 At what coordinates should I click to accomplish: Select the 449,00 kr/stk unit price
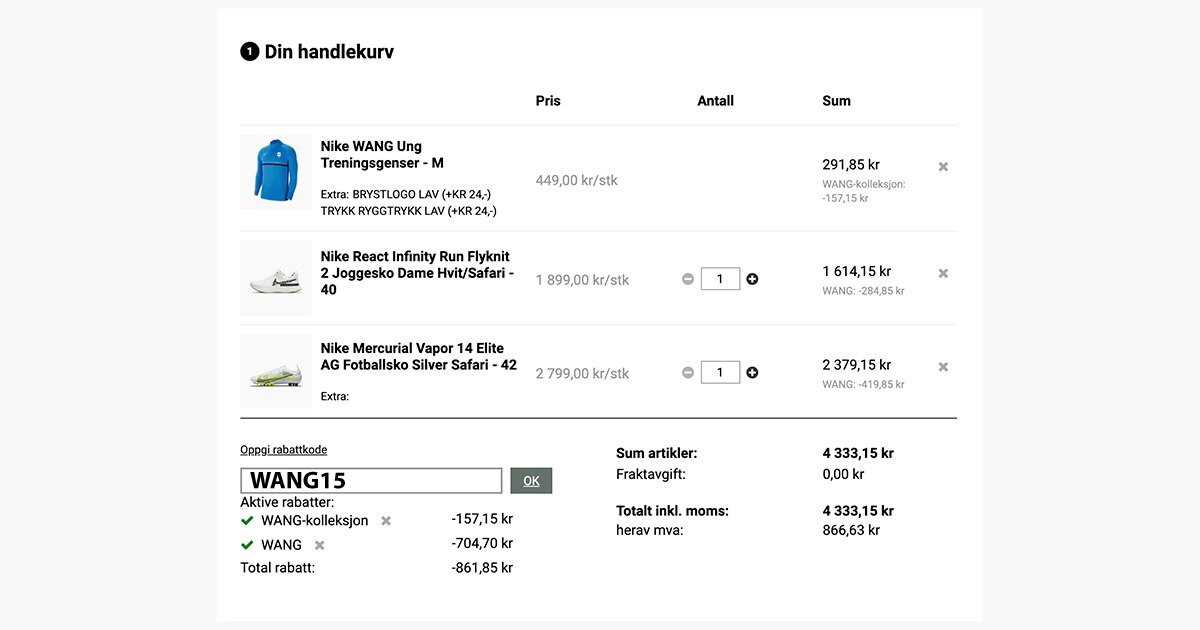tap(577, 181)
